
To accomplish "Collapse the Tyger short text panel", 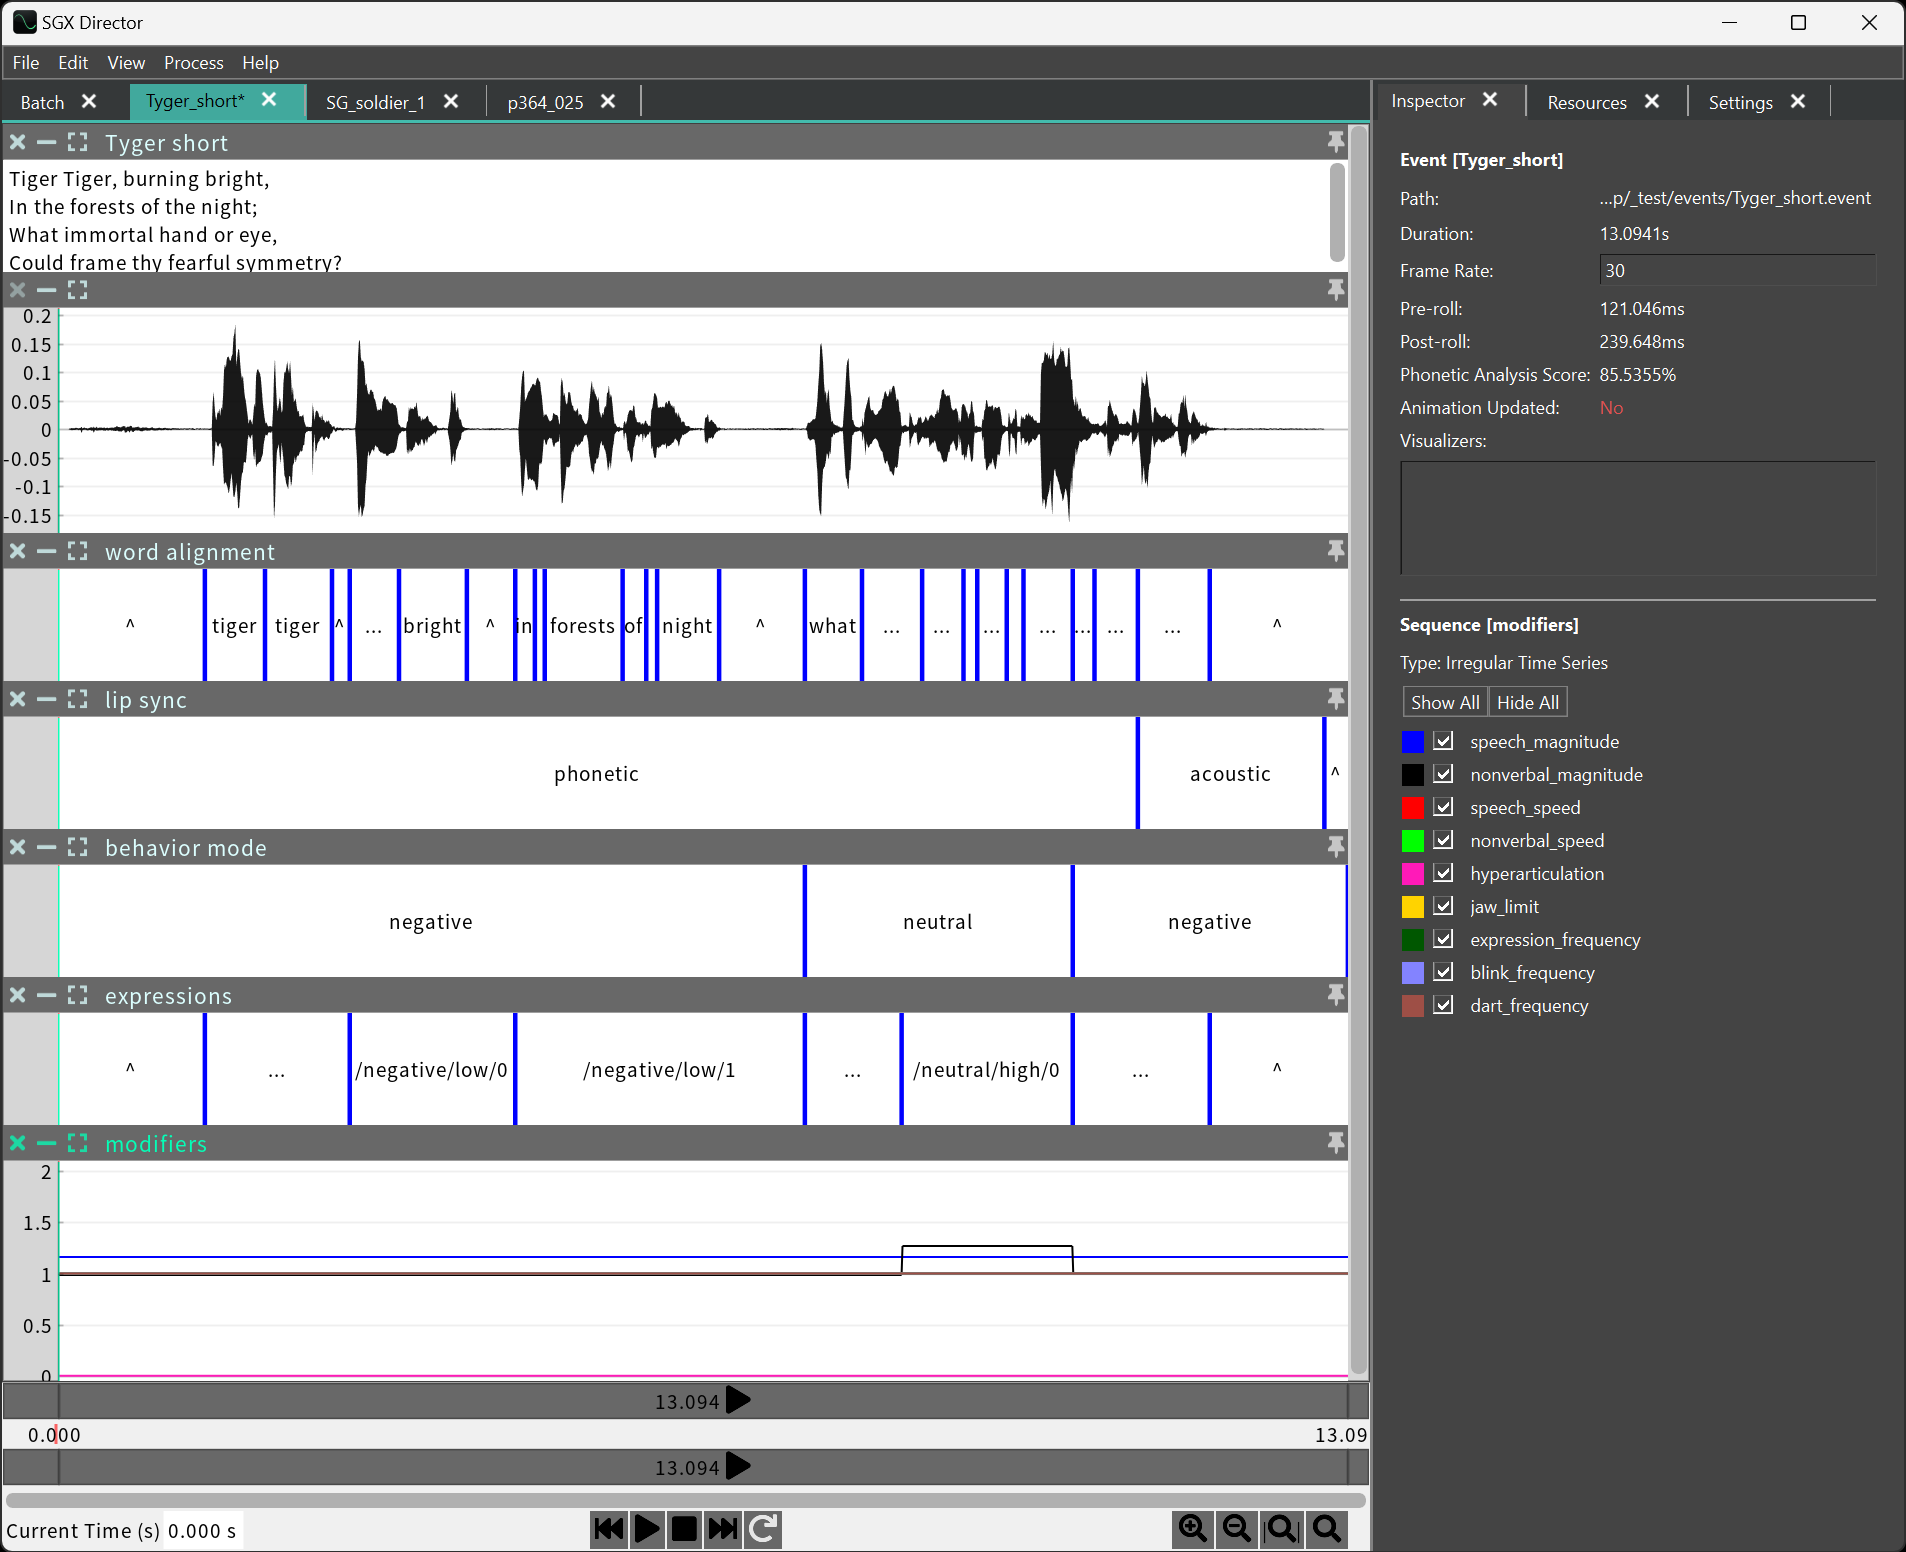I will point(47,143).
